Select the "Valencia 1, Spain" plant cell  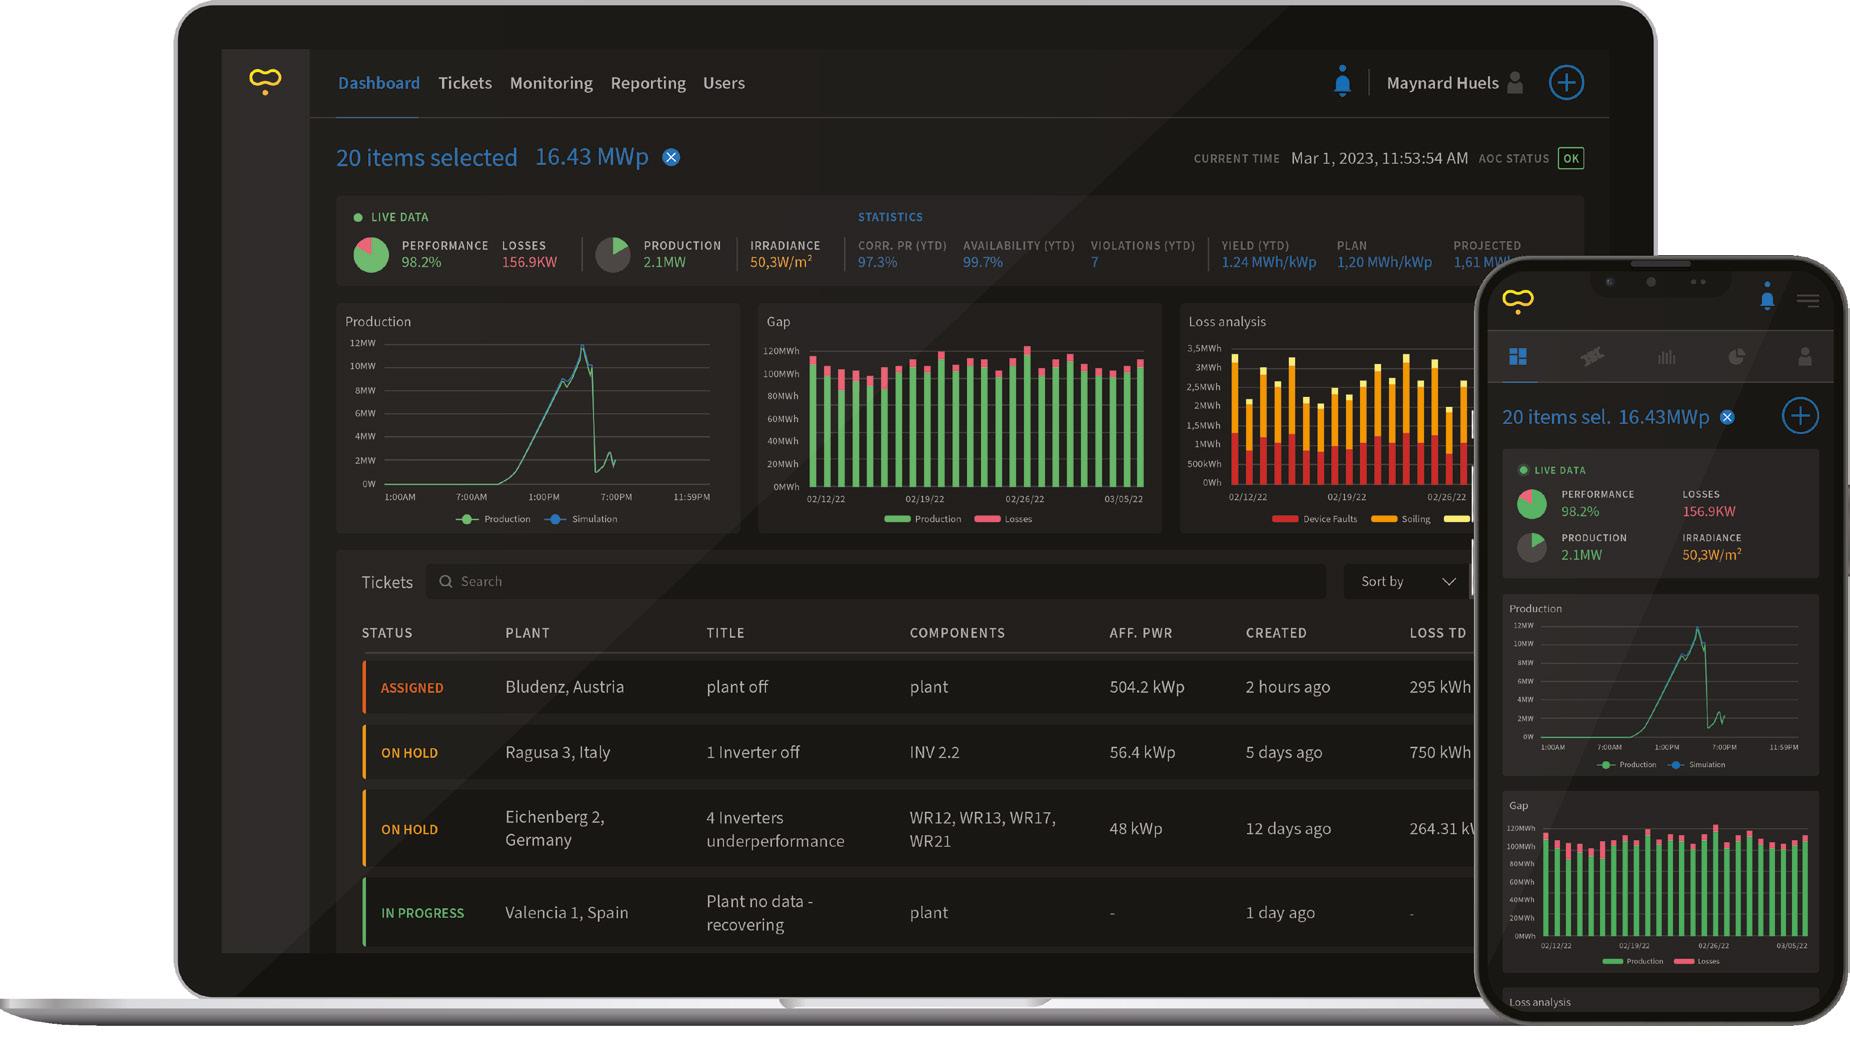pyautogui.click(x=566, y=912)
